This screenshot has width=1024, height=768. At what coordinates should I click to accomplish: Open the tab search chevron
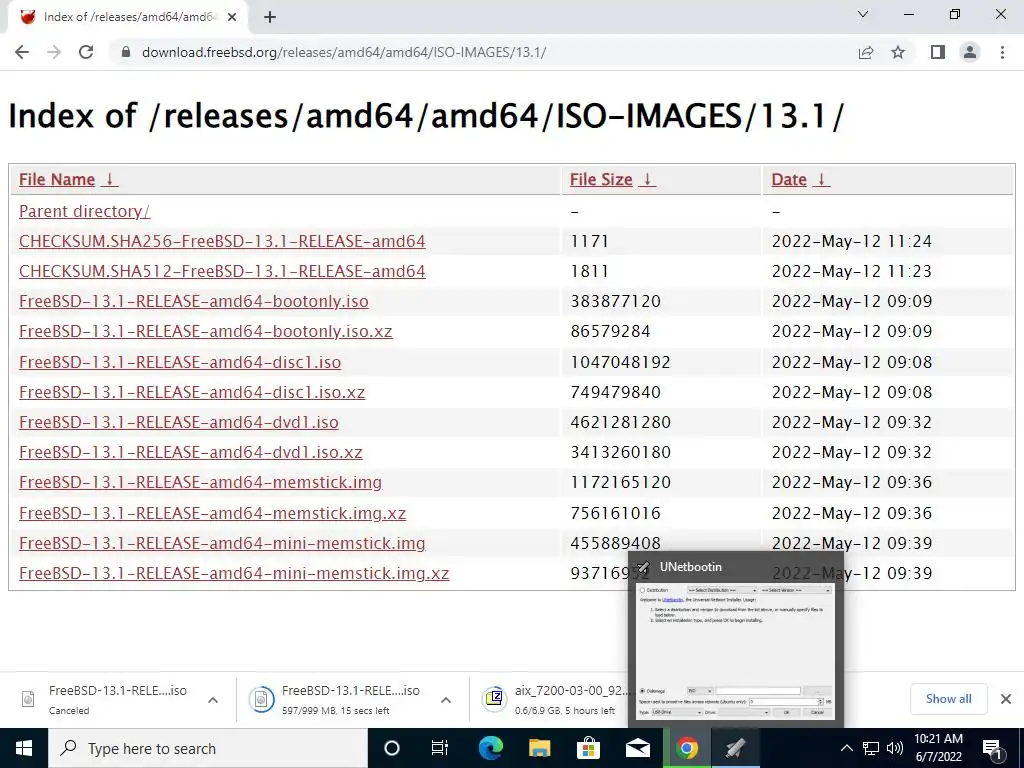[x=863, y=14]
